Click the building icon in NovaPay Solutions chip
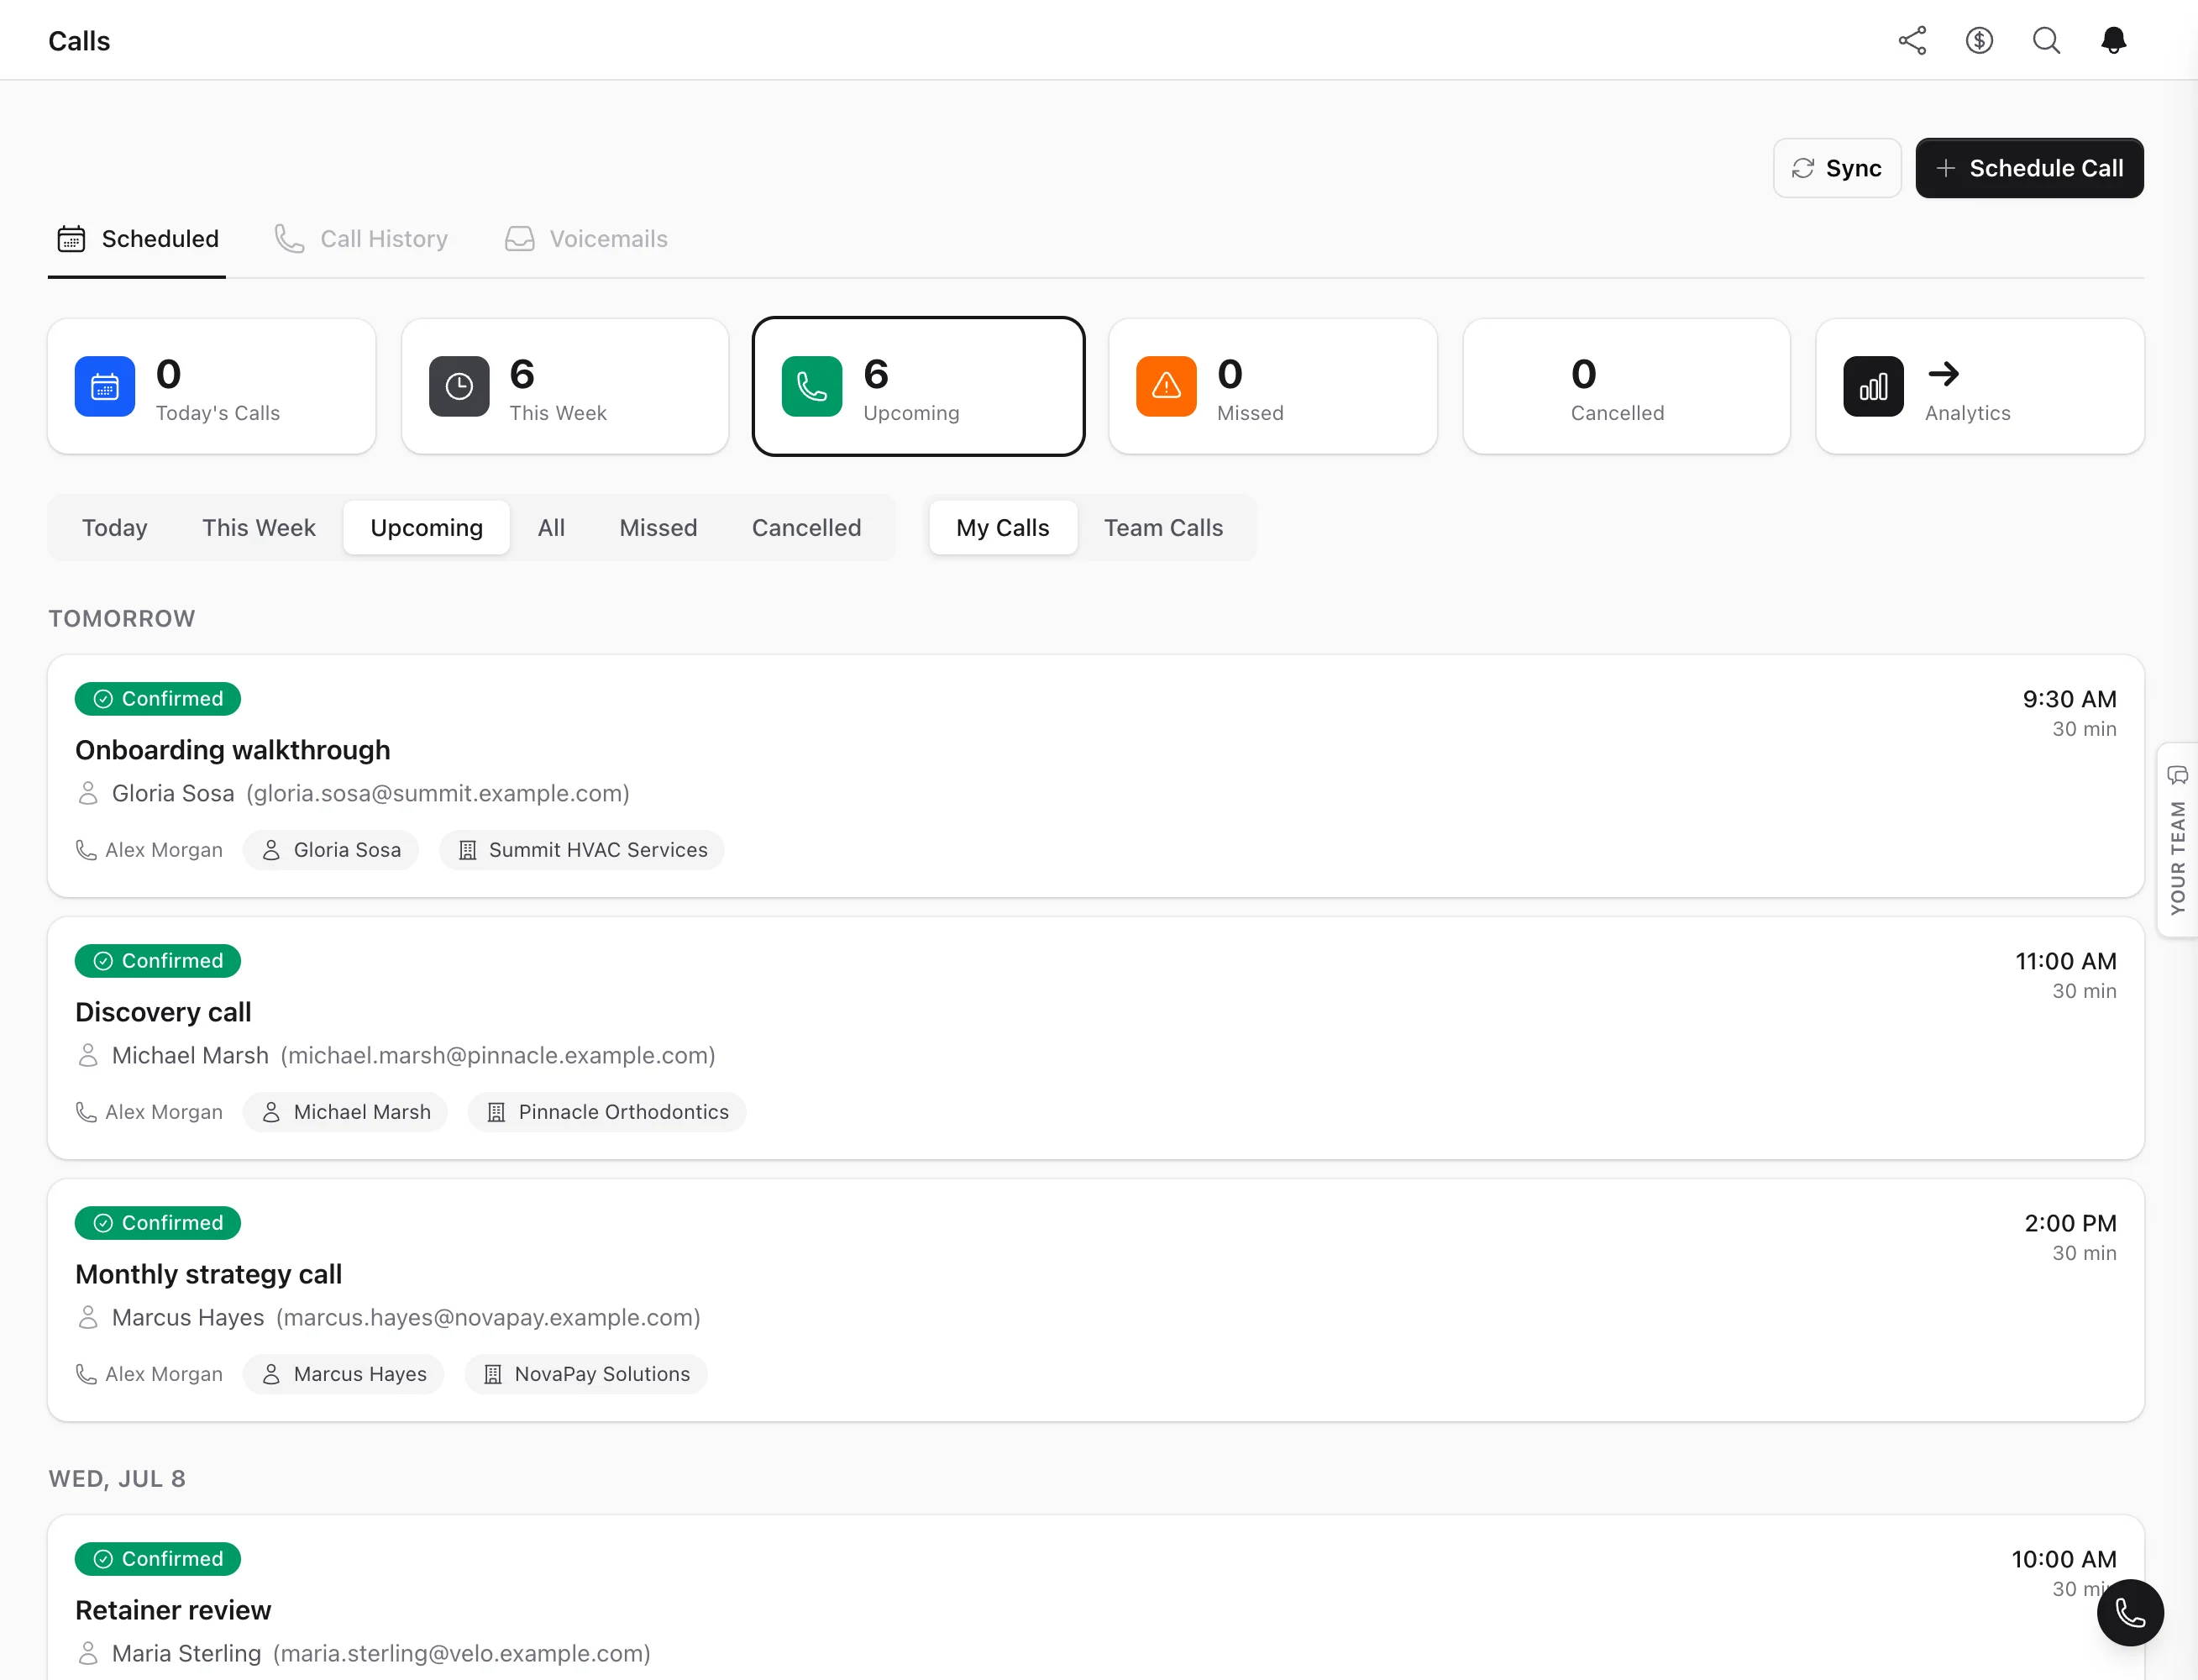This screenshot has height=1680, width=2198. [x=493, y=1374]
